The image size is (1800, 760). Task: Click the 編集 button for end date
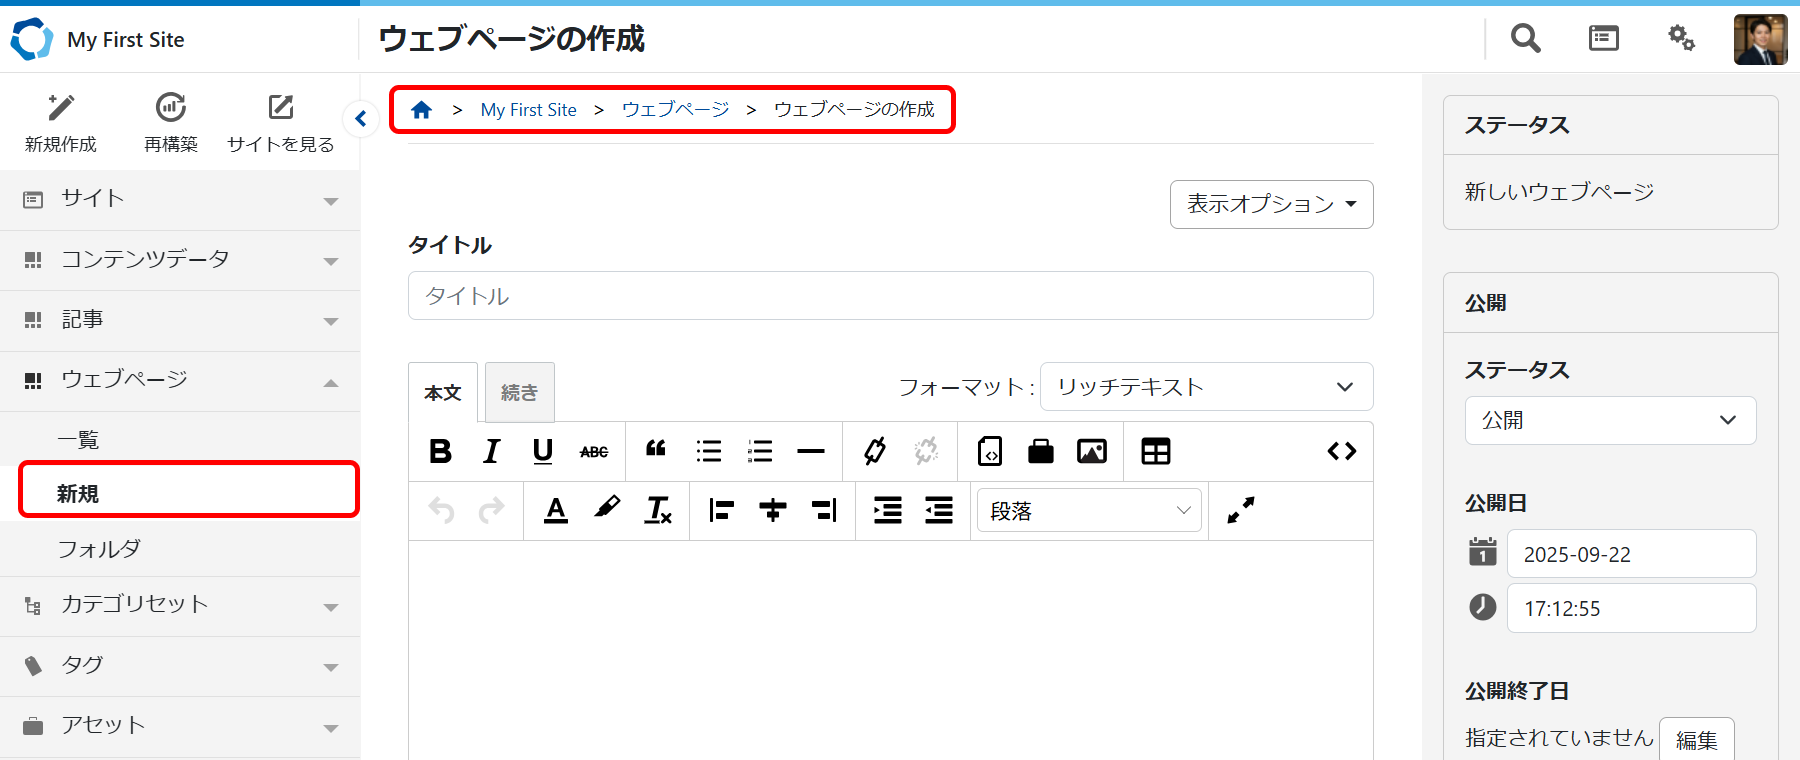coord(1696,740)
